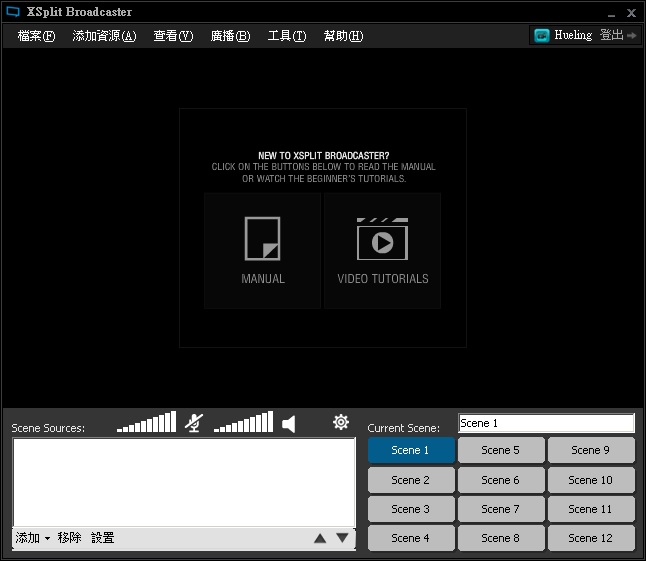Open the 幫助(H) menu

(x=343, y=36)
